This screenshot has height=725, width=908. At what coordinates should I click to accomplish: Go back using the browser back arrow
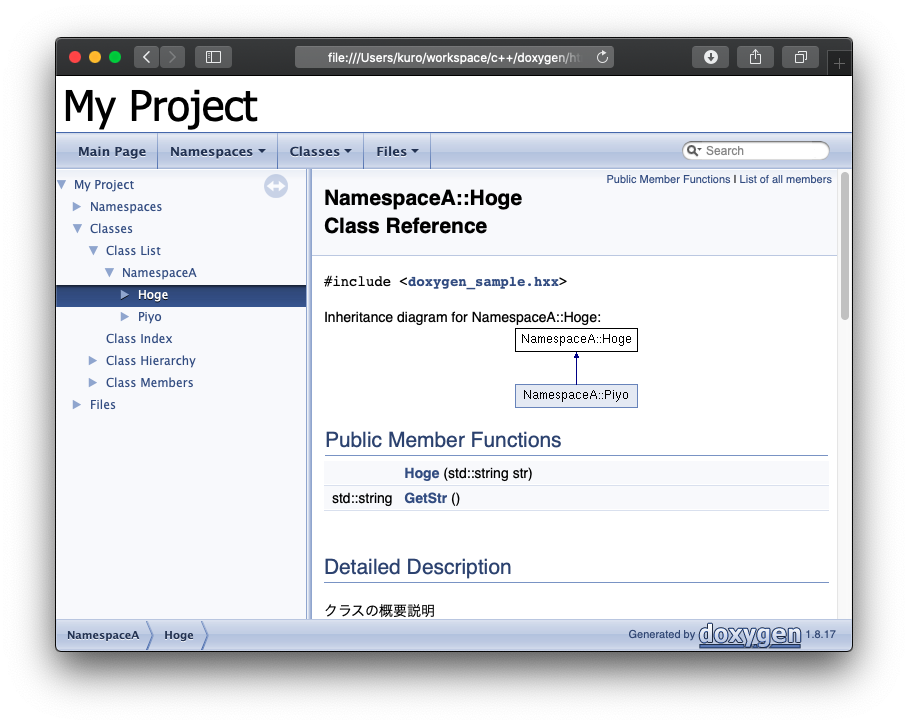coord(147,57)
